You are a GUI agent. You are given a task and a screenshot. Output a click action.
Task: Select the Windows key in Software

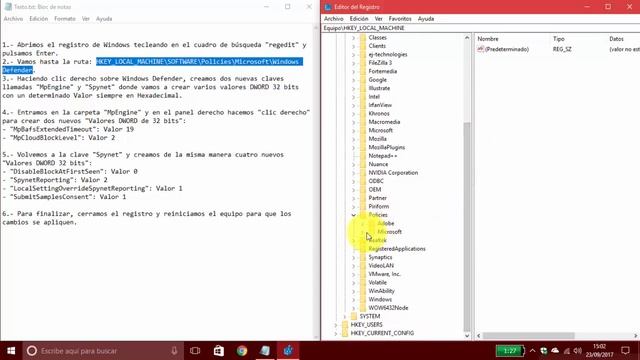[380, 299]
